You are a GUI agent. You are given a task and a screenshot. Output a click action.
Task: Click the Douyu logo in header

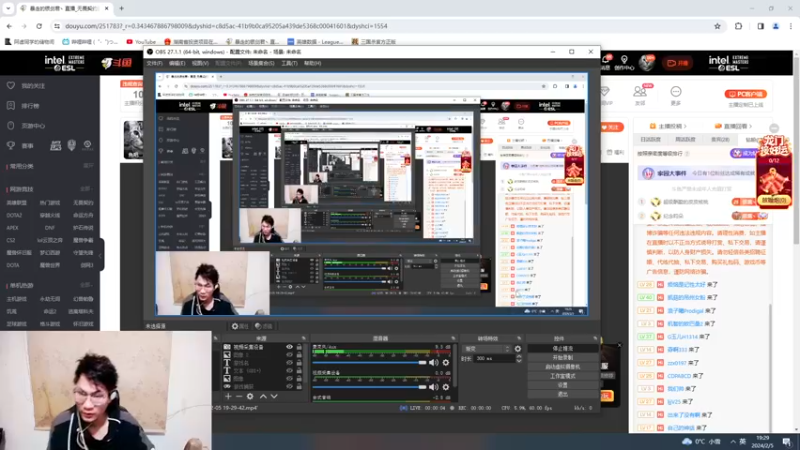point(117,63)
